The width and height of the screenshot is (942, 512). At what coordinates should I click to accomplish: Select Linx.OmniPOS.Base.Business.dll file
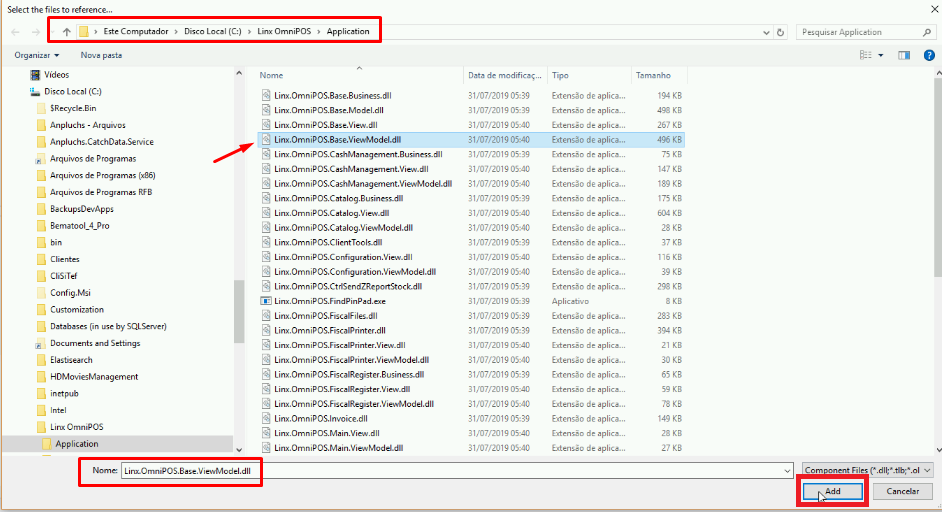[x=332, y=96]
